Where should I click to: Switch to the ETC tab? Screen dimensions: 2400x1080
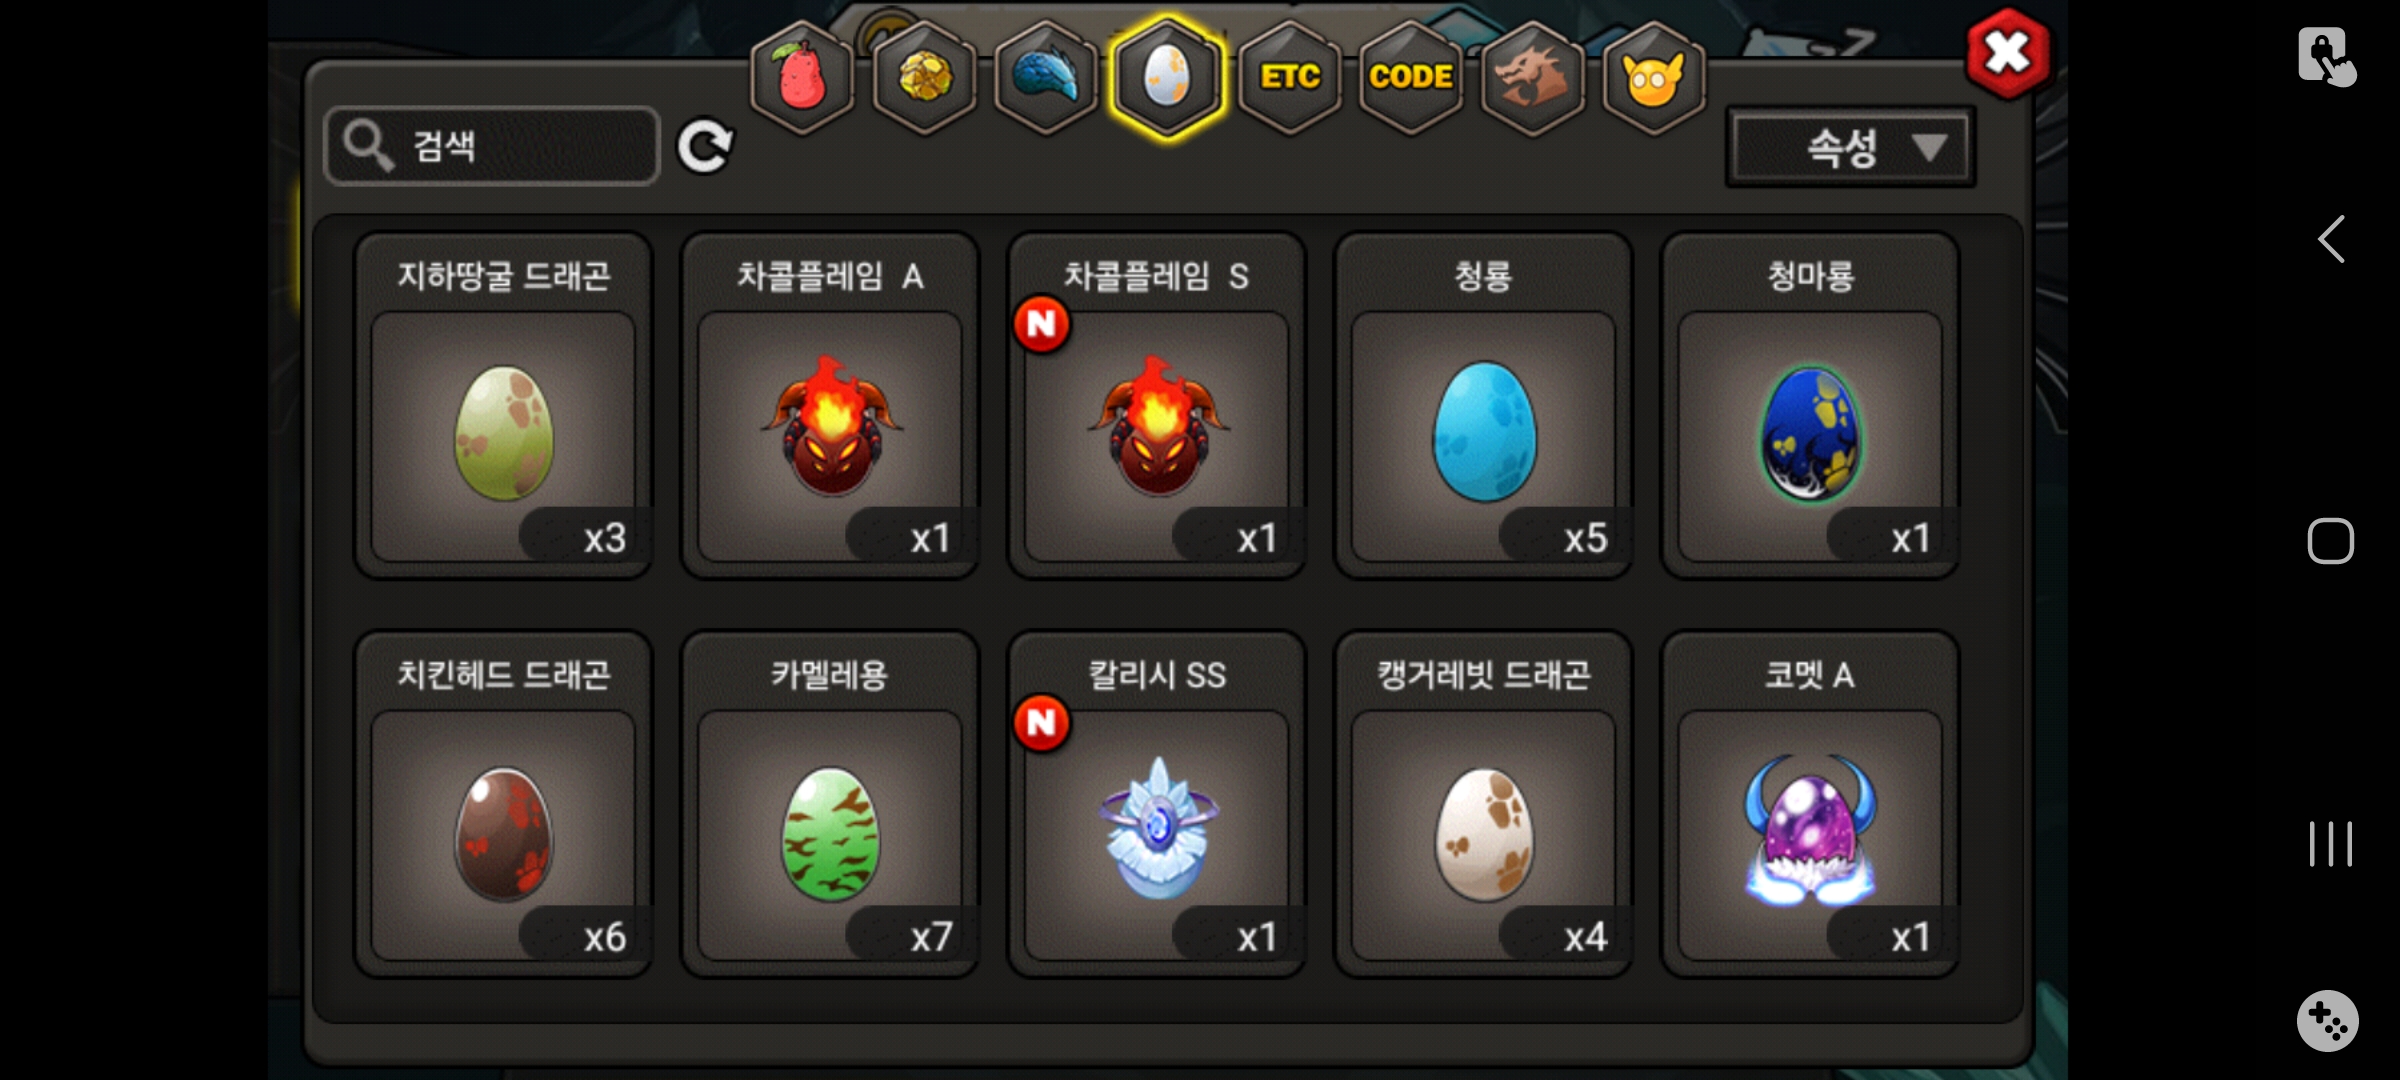1290,78
